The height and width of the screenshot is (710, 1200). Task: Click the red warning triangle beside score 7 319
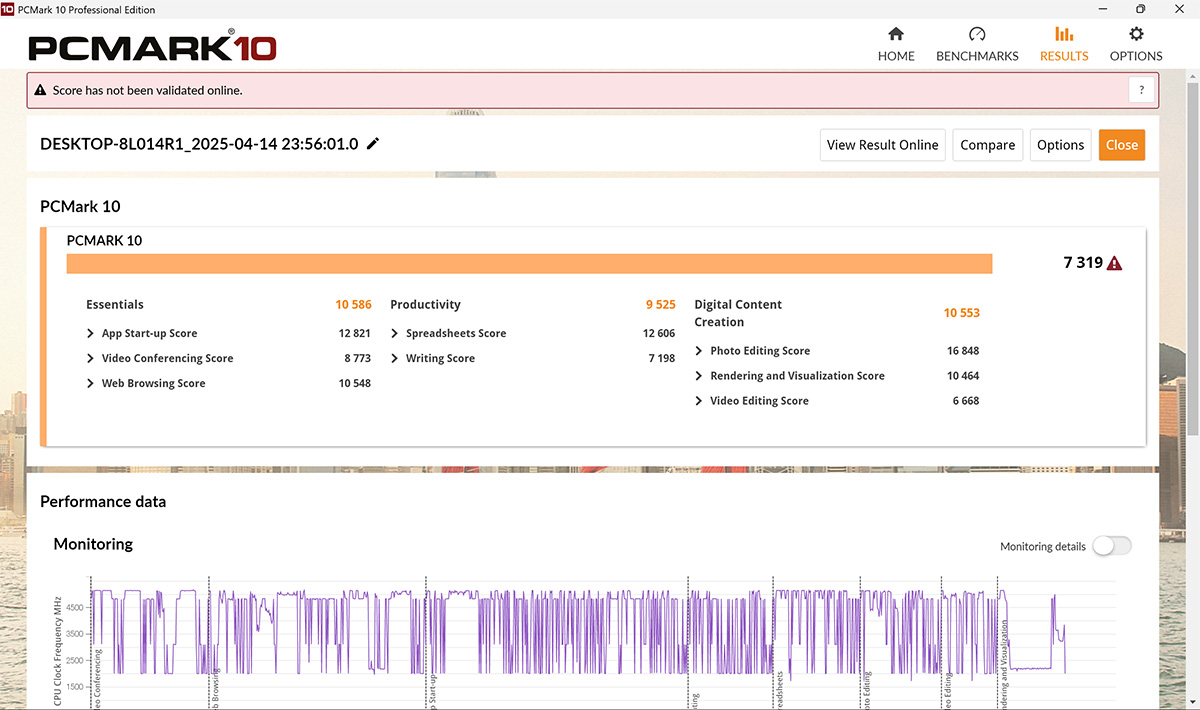tap(1115, 264)
